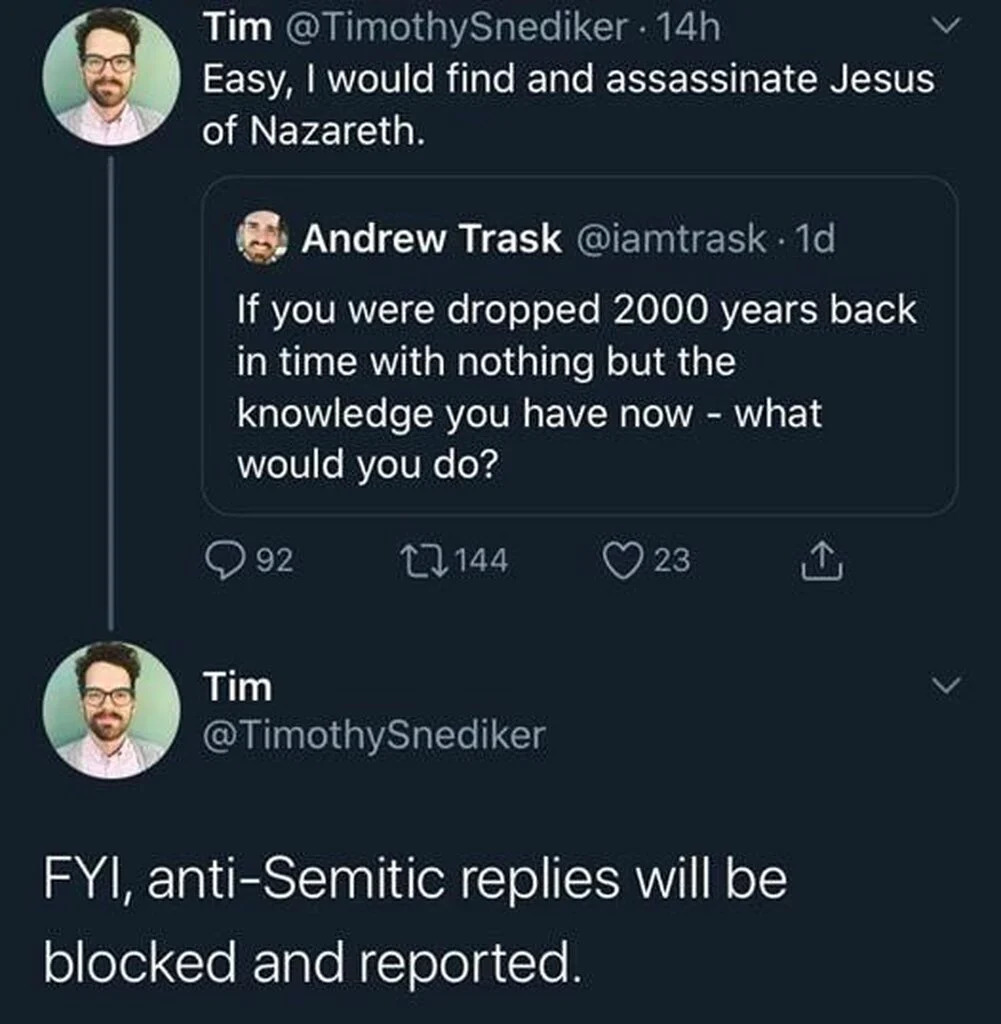Screen dimensions: 1001x1024
Task: Open Andrew Trask's small avatar in quoted tweet
Action: click(x=263, y=239)
